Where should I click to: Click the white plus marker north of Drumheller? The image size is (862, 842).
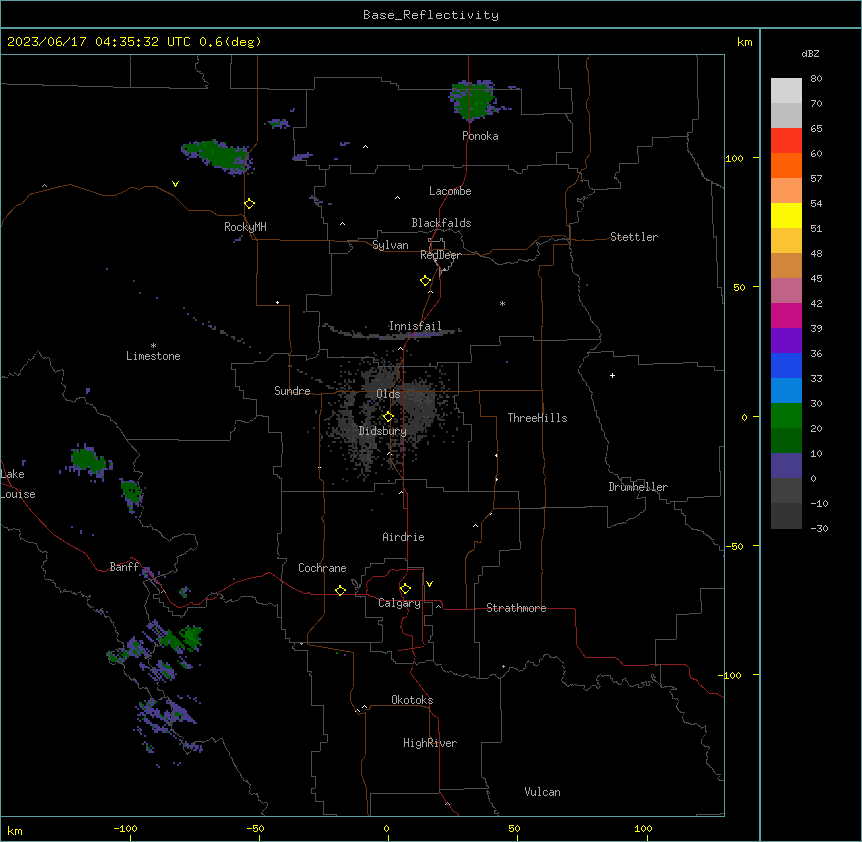click(612, 375)
